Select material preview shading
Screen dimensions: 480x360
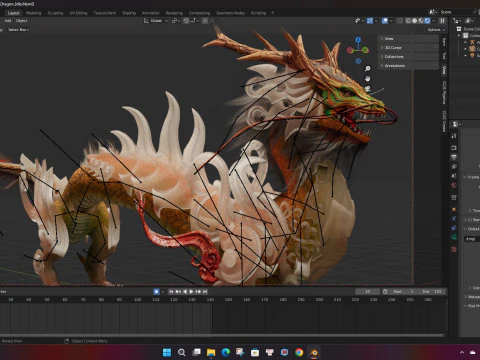click(x=421, y=21)
